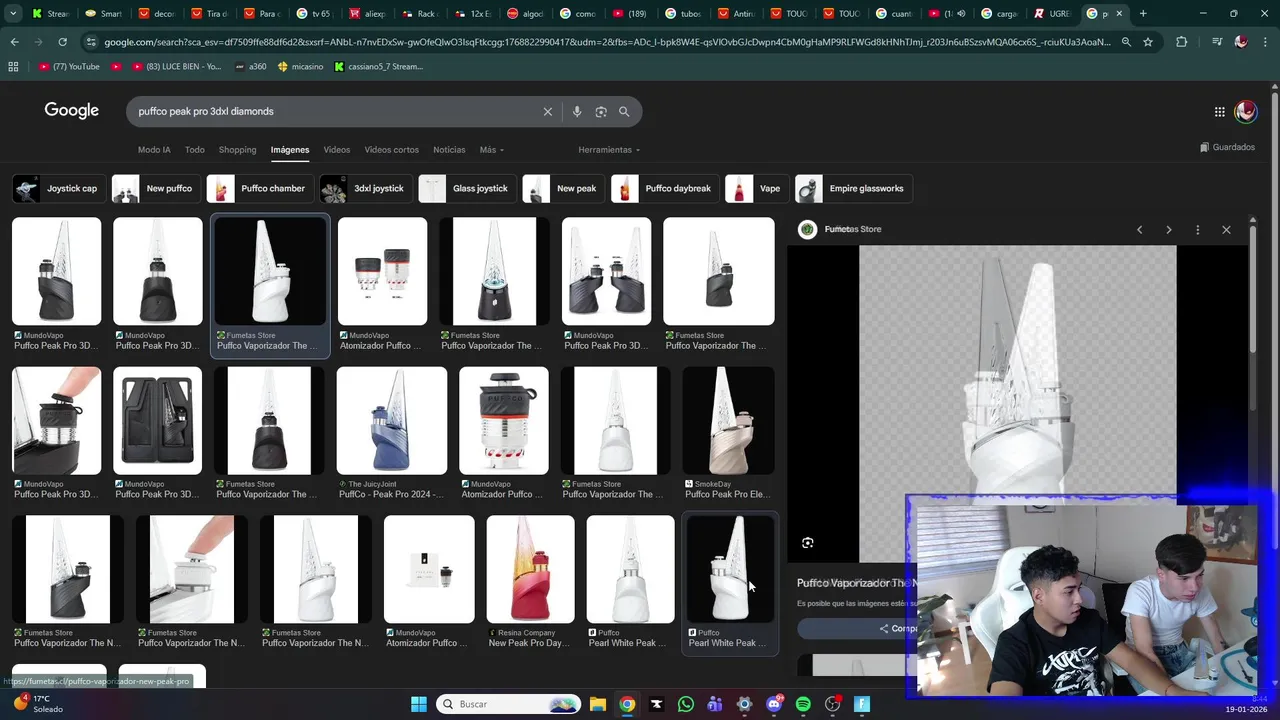Click the Compartir share button in preview
The image size is (1280, 720).
(898, 629)
